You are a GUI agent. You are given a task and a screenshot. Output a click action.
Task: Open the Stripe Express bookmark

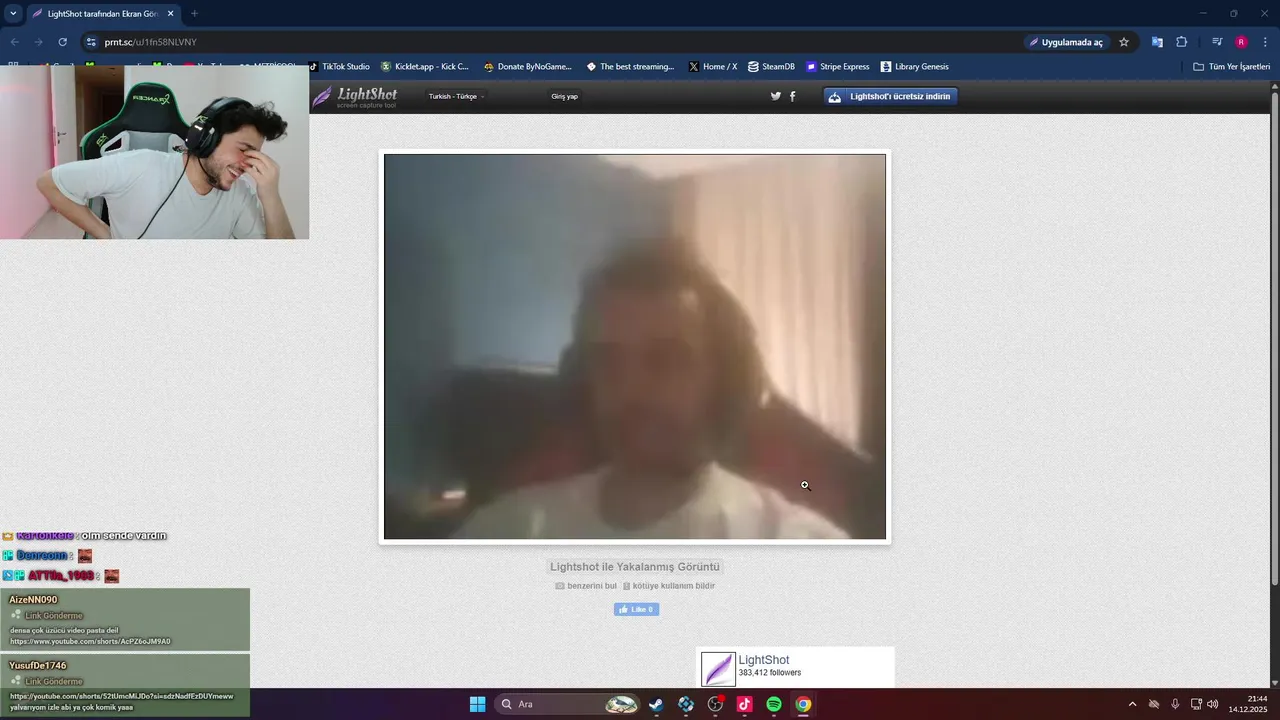(838, 66)
